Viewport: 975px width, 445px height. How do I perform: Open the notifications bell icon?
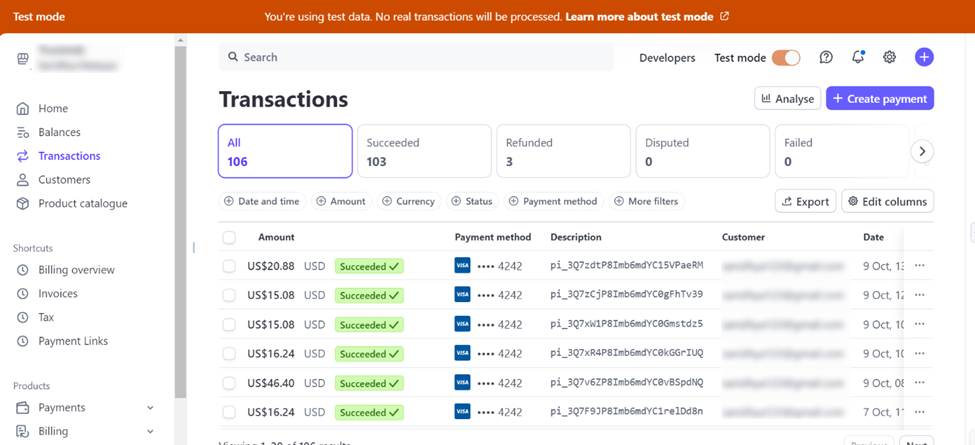click(x=858, y=58)
